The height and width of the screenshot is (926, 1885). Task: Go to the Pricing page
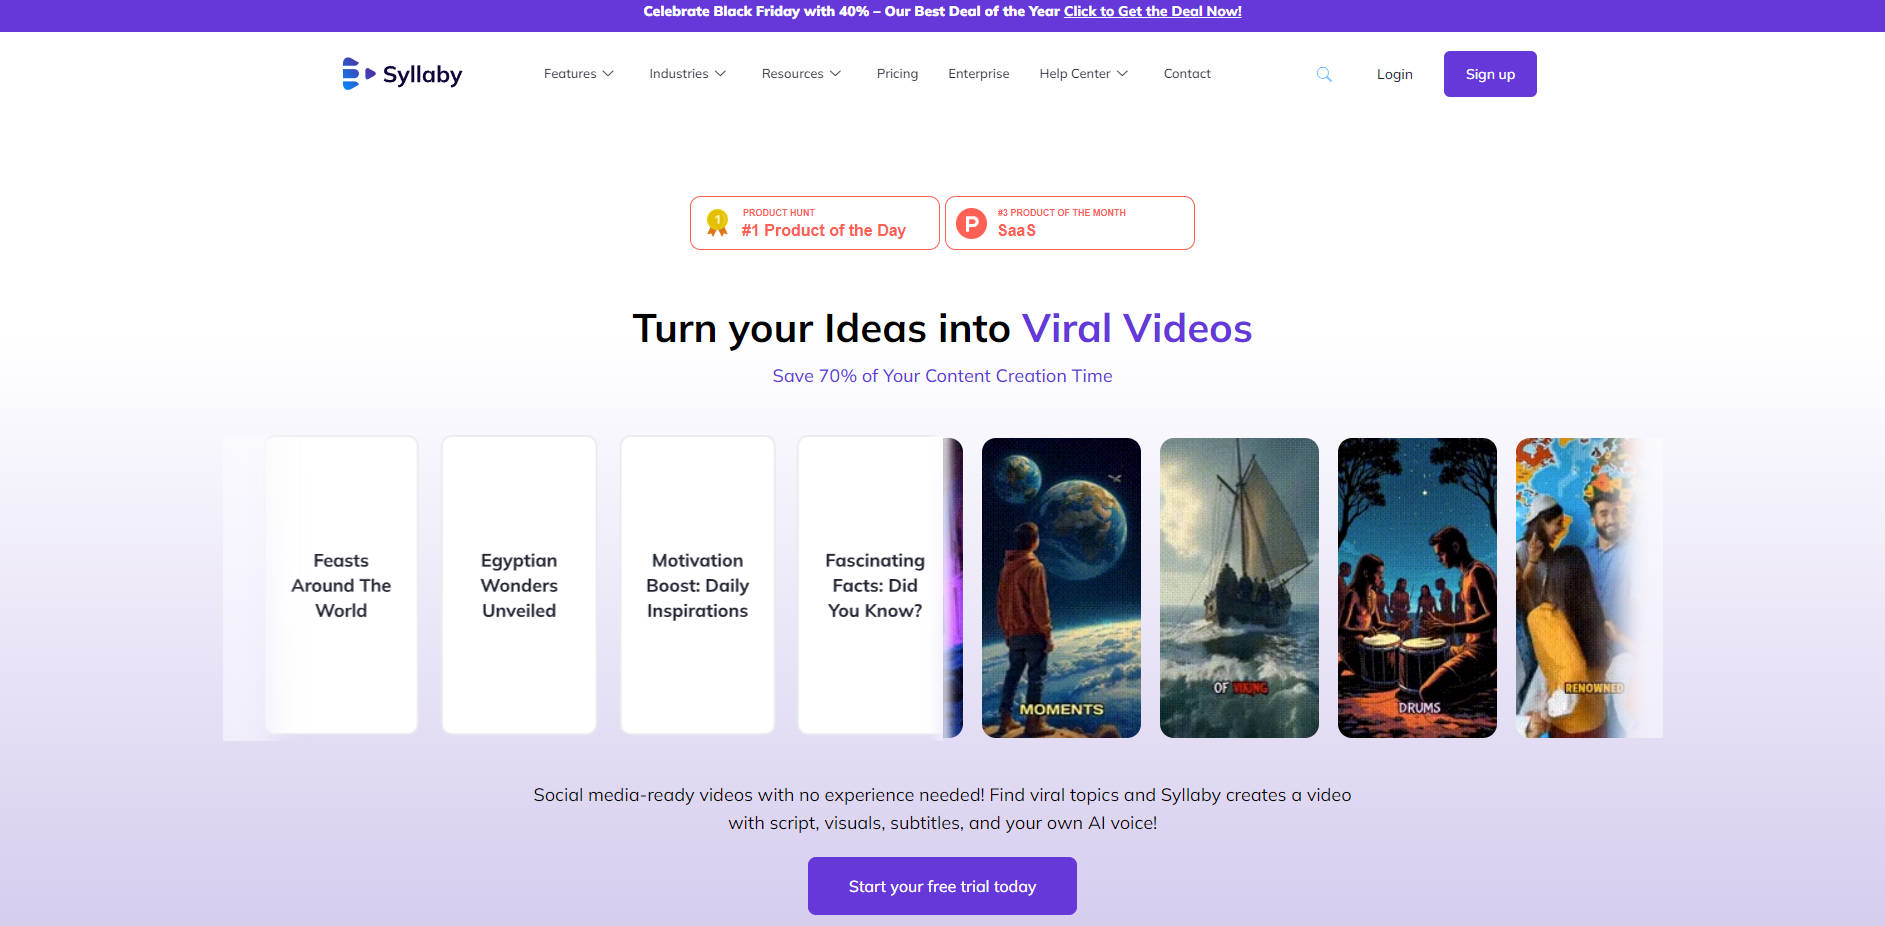(897, 74)
